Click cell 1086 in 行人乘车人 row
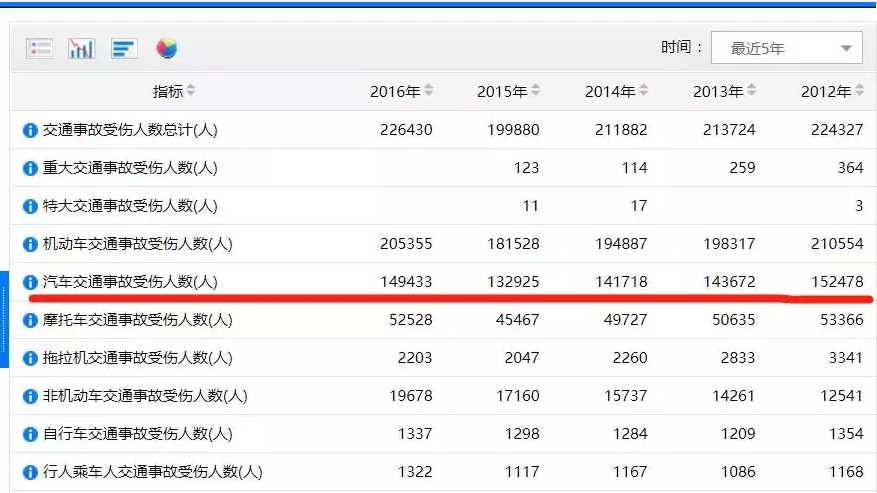The width and height of the screenshot is (877, 493). point(738,472)
